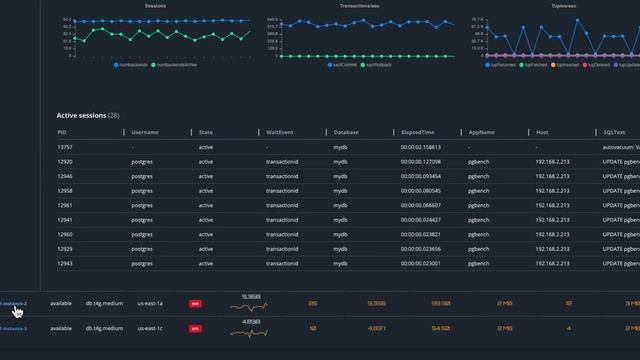The width and height of the screenshot is (640, 360).
Task: Sort sessions by the PID column header
Action: (62, 132)
